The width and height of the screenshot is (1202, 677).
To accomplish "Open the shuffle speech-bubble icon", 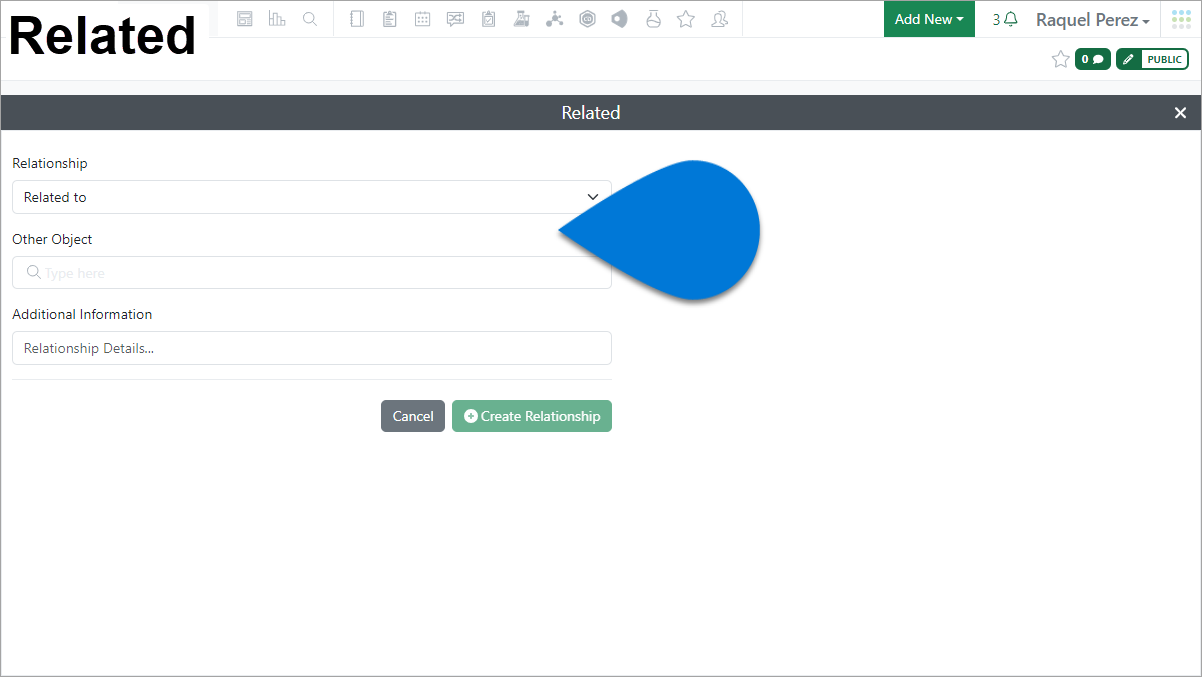I will click(x=456, y=19).
